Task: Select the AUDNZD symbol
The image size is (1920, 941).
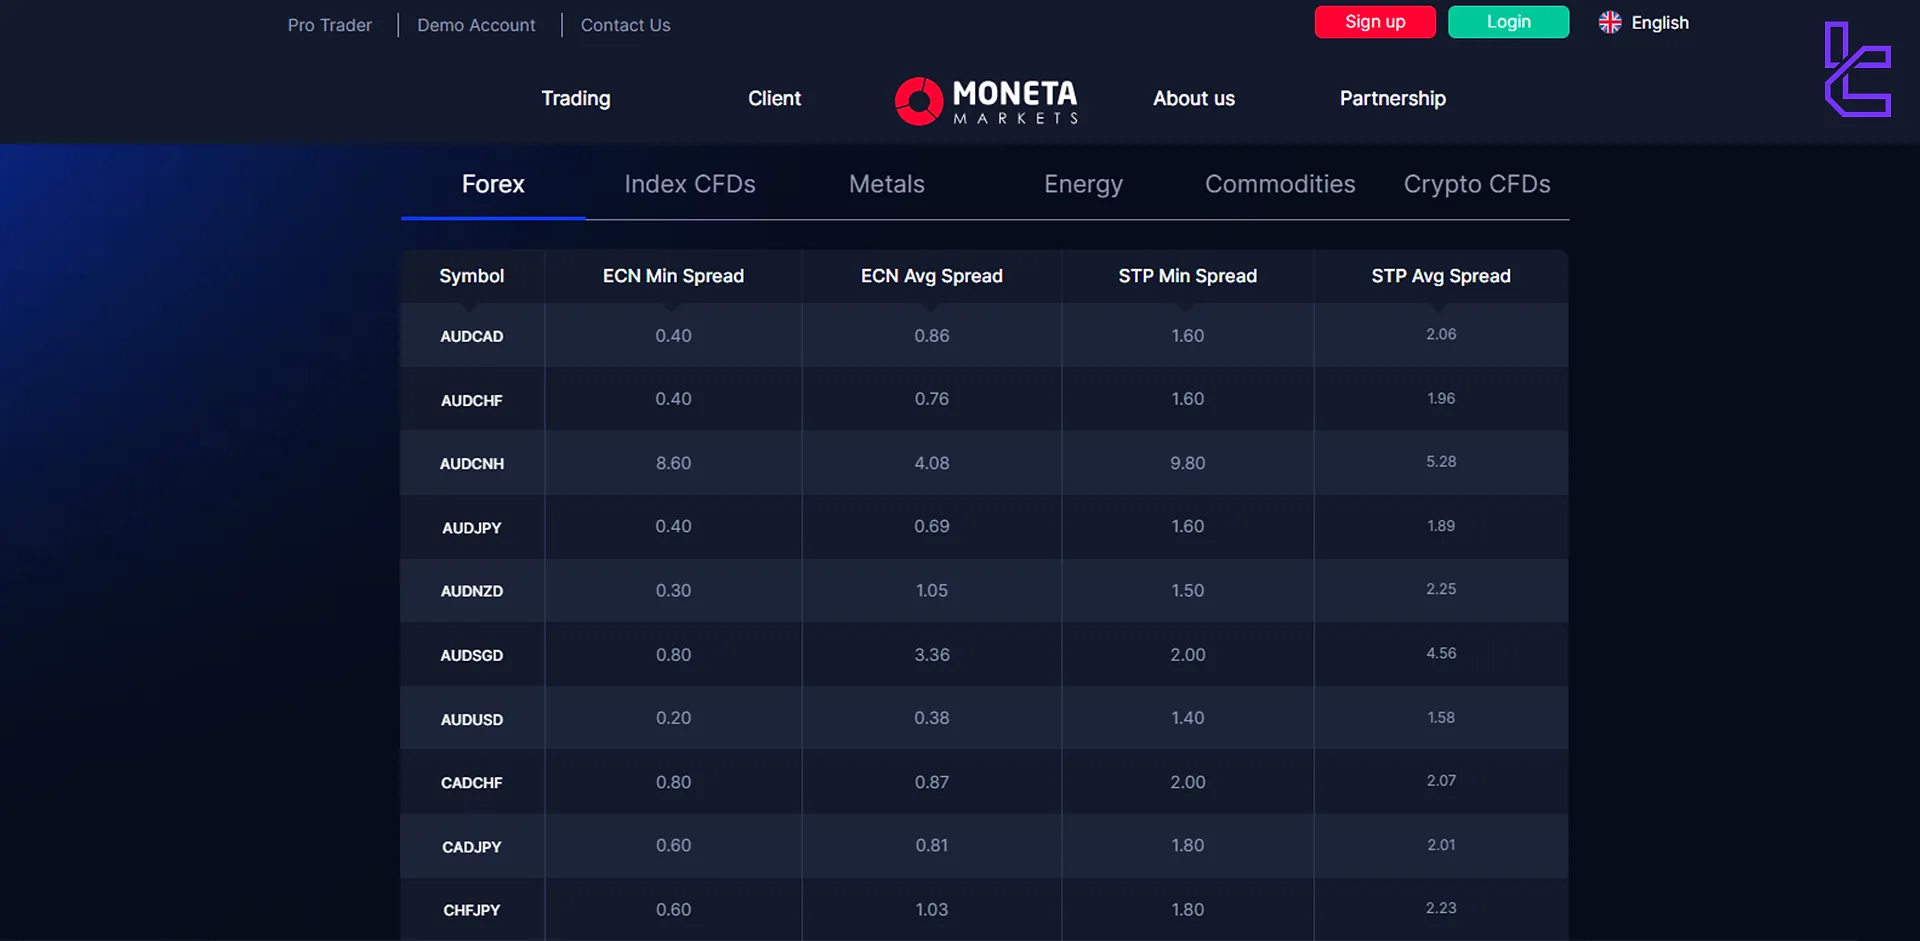Action: pos(472,591)
